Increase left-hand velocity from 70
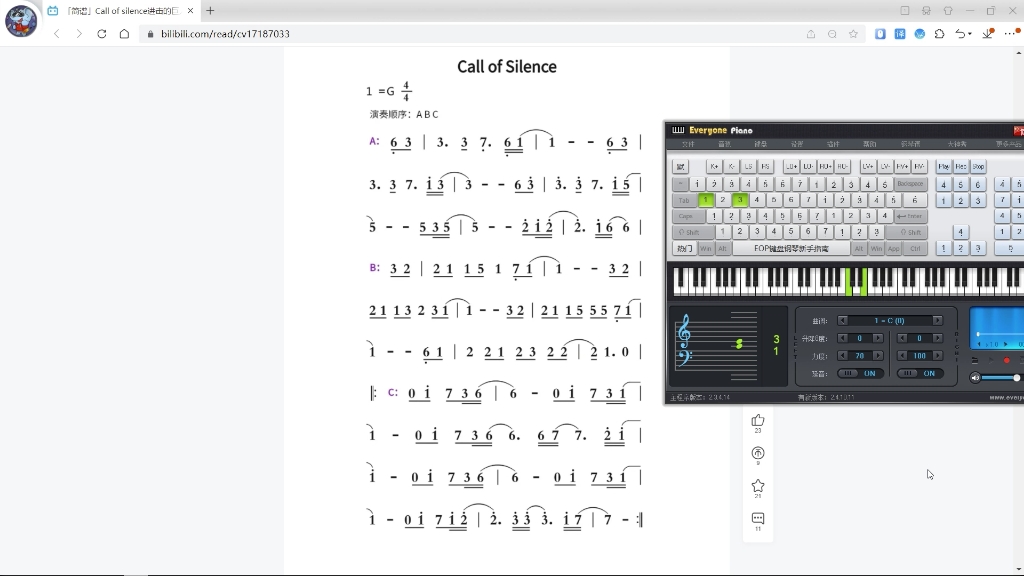 coord(878,356)
